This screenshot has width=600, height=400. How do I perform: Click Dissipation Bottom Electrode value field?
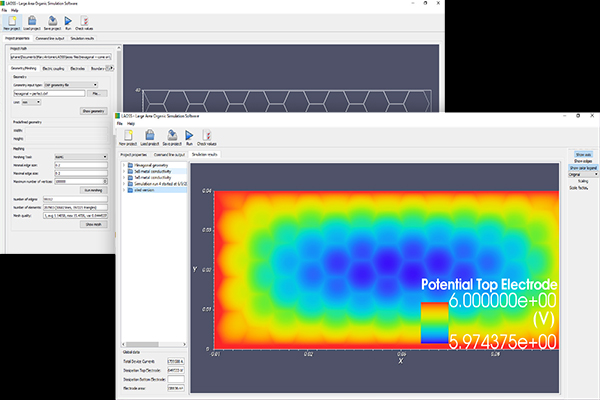(x=176, y=379)
